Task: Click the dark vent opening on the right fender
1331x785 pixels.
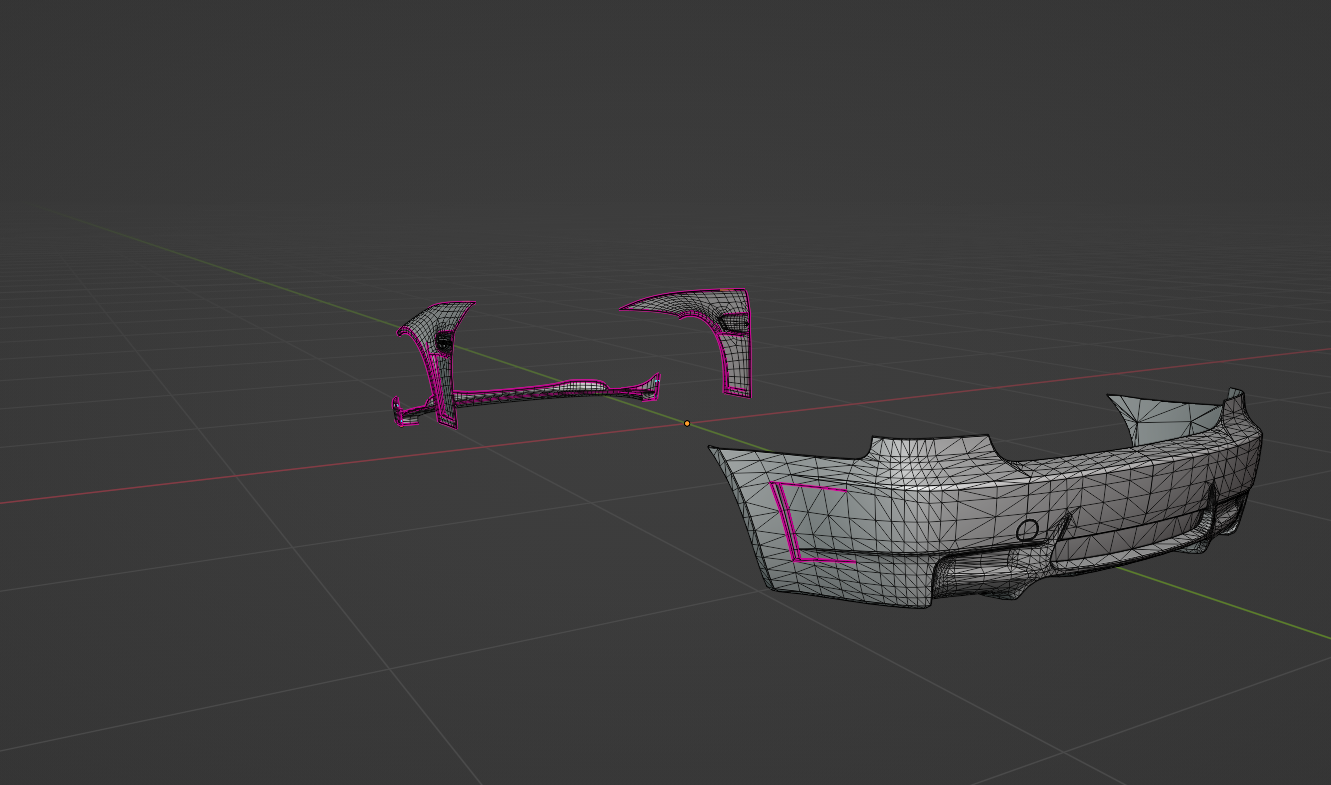Action: tap(733, 320)
